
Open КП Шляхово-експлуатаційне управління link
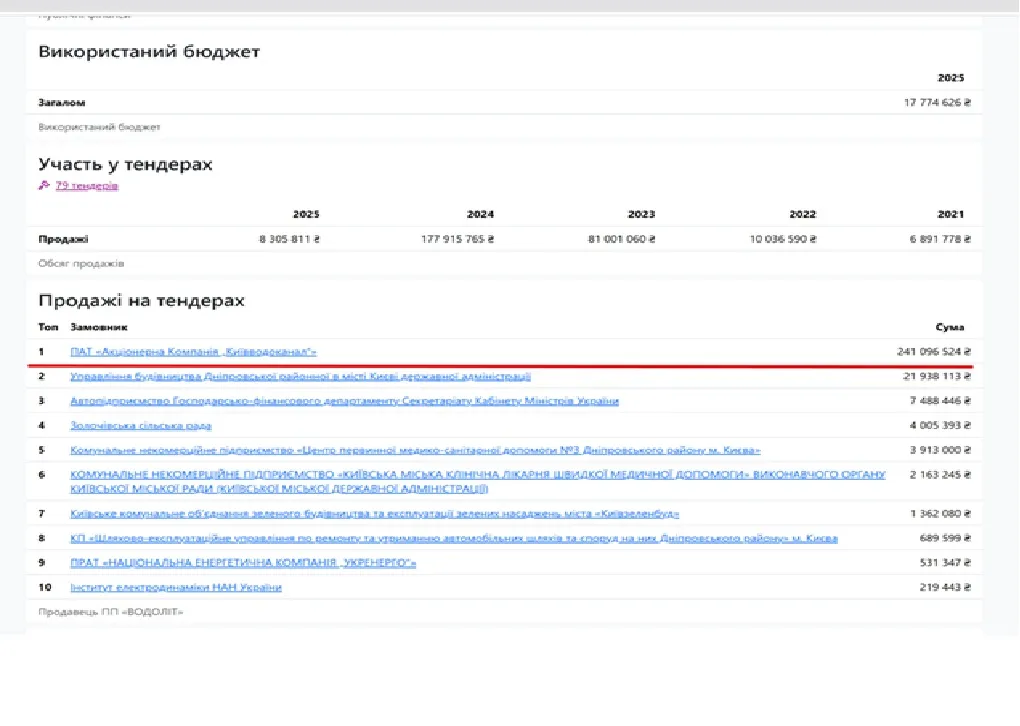pos(454,539)
